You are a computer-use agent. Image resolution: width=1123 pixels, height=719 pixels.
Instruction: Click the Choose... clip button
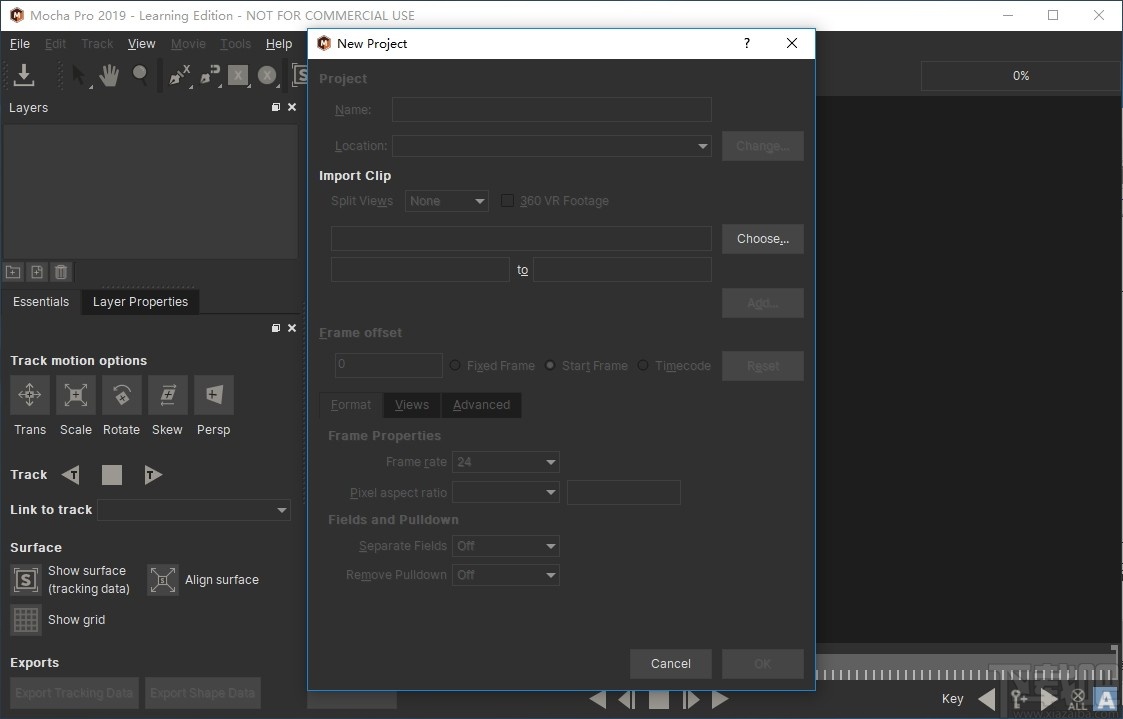763,239
